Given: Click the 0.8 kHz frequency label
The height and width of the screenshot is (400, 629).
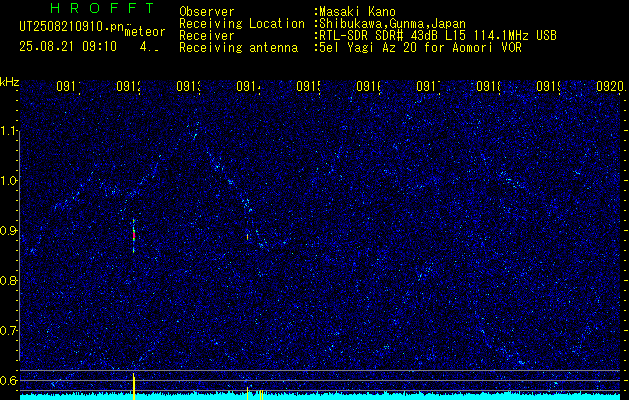Looking at the screenshot, I should tap(8, 280).
